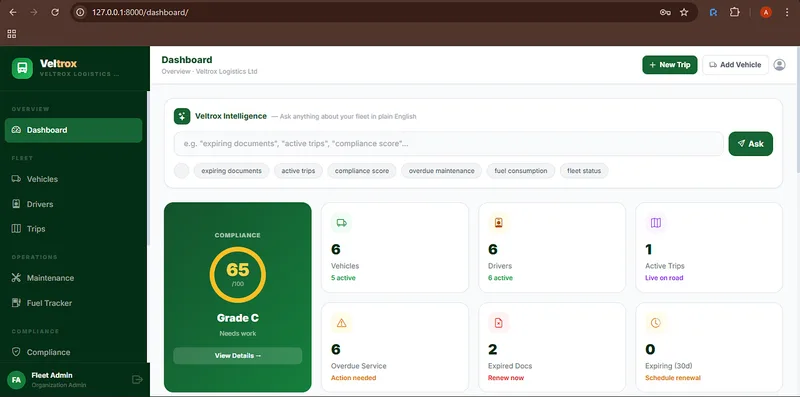Click the Veltrox bus logo icon

click(22, 68)
